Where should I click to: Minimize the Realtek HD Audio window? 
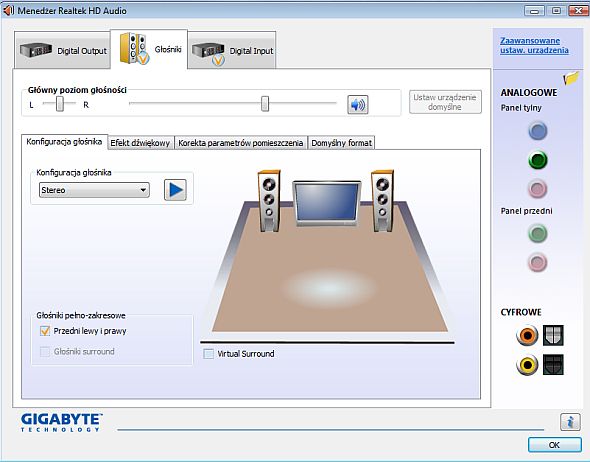pyautogui.click(x=534, y=11)
